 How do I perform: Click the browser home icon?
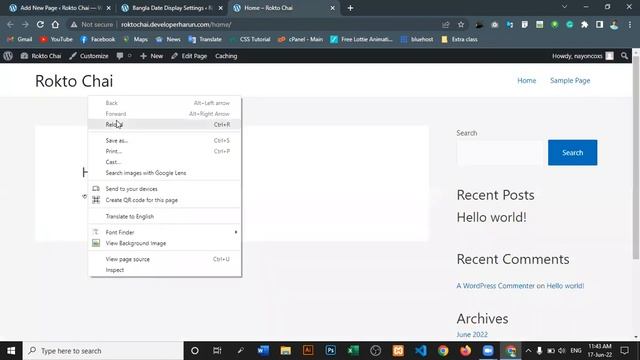point(55,24)
